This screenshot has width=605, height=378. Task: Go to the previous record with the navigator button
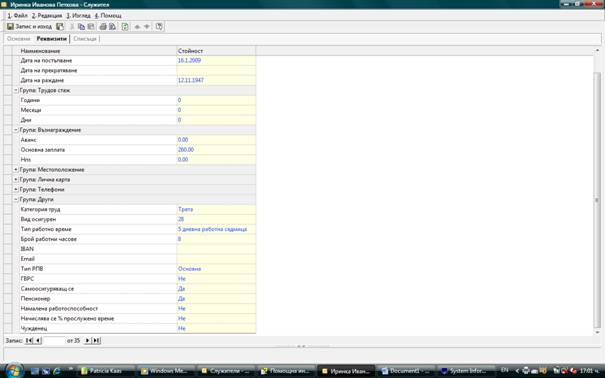pos(38,341)
